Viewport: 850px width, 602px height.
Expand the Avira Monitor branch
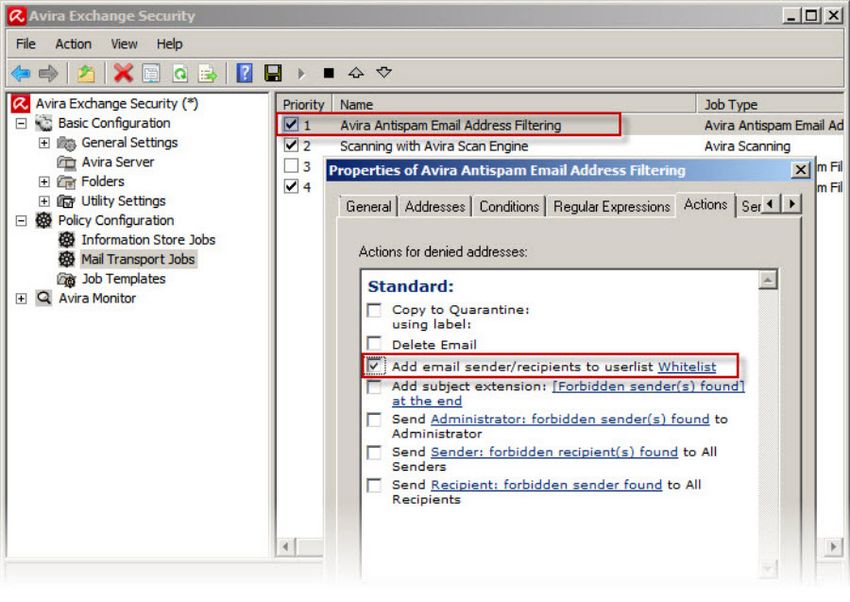tap(21, 299)
